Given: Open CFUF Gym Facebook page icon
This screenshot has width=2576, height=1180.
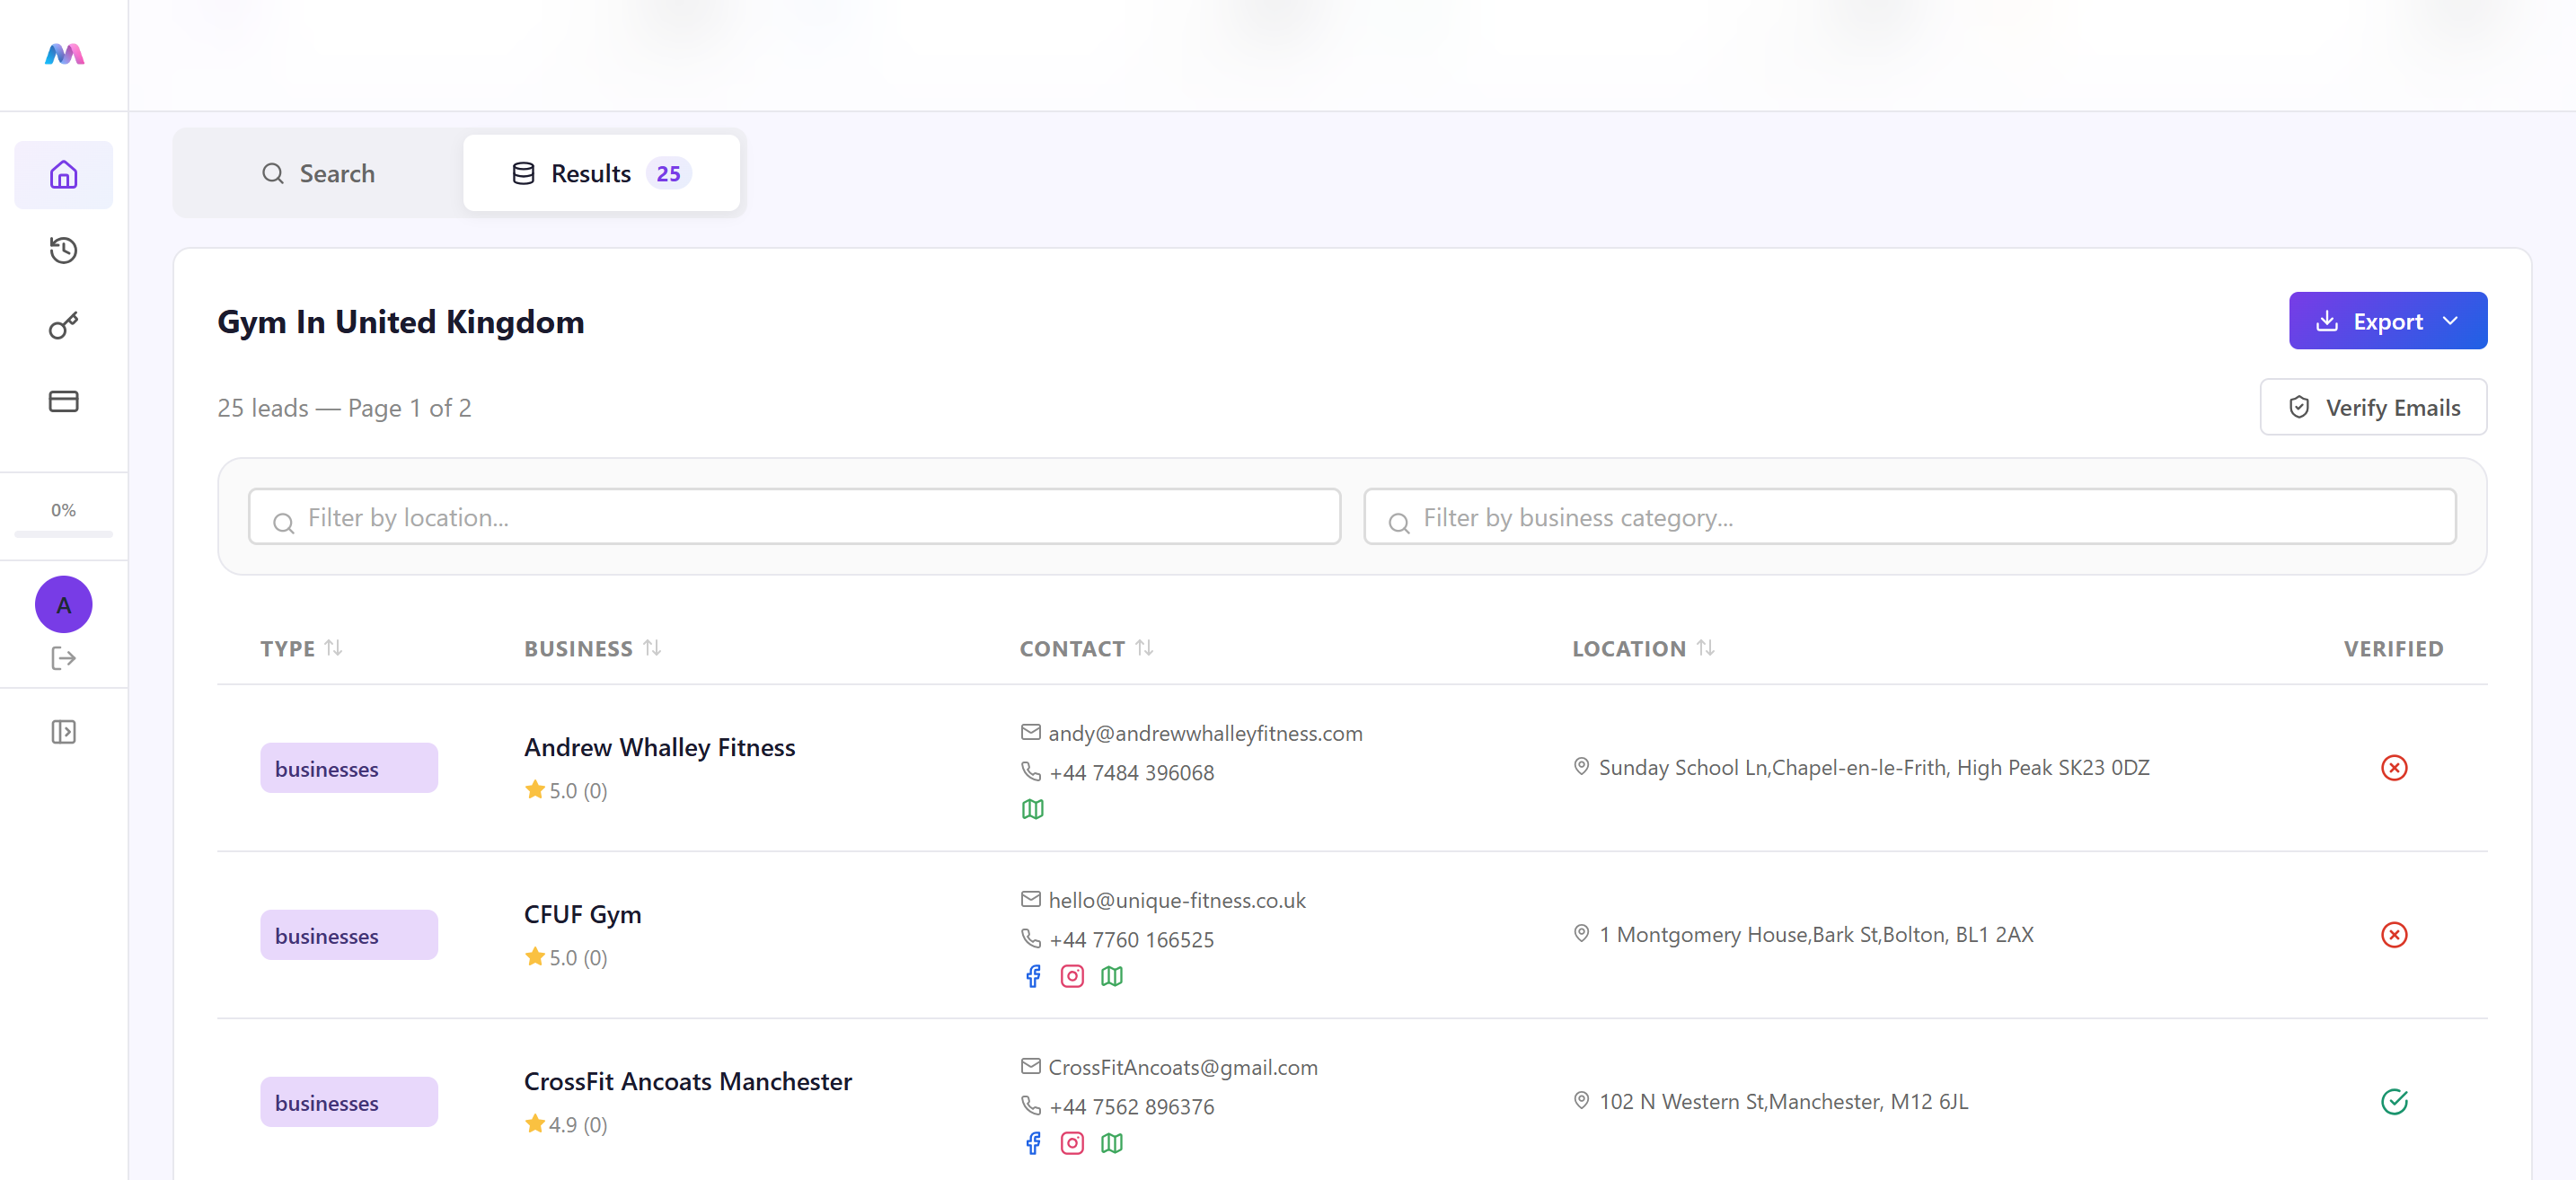Looking at the screenshot, I should pos(1033,976).
